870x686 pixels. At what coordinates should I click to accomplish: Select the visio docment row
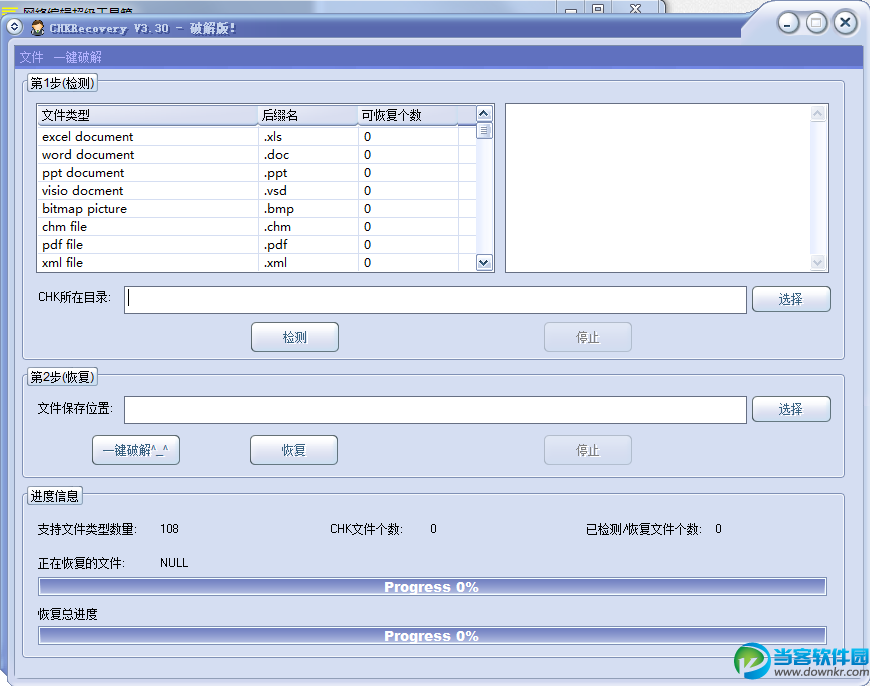coord(256,190)
